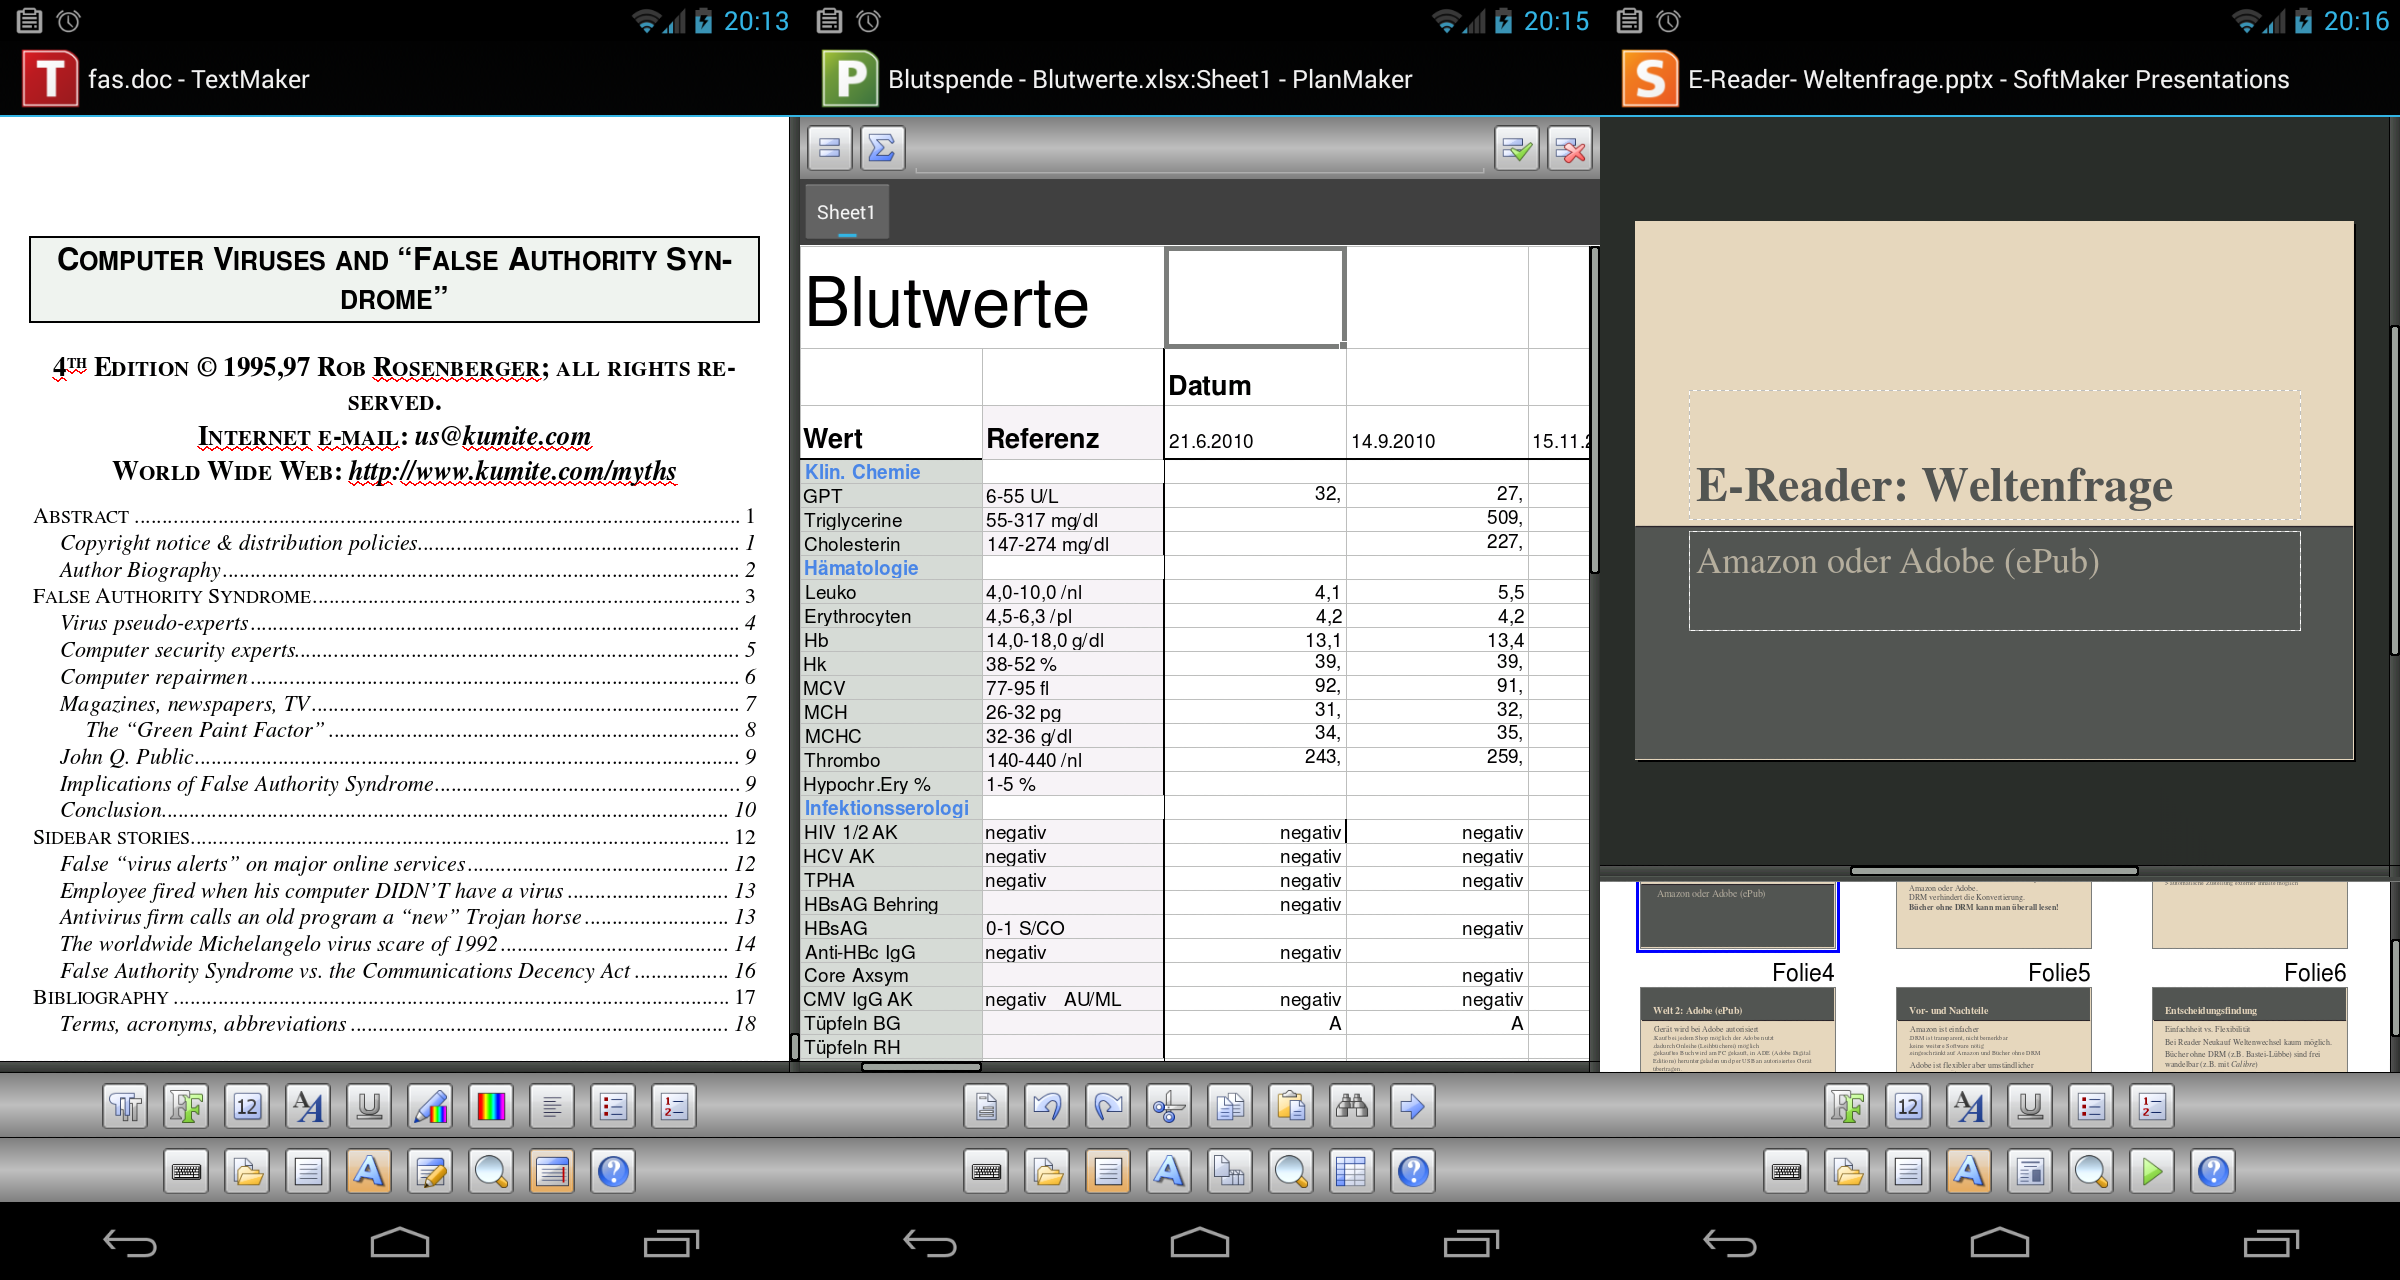The height and width of the screenshot is (1280, 2400).
Task: Toggle underline in TextMaker toolbar
Action: 369,1106
